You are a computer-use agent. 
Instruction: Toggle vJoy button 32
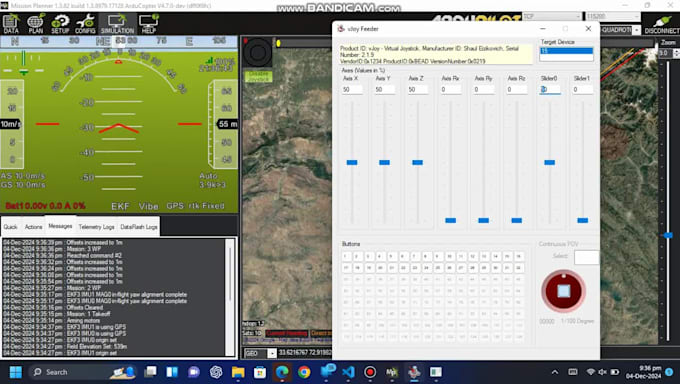click(x=519, y=268)
